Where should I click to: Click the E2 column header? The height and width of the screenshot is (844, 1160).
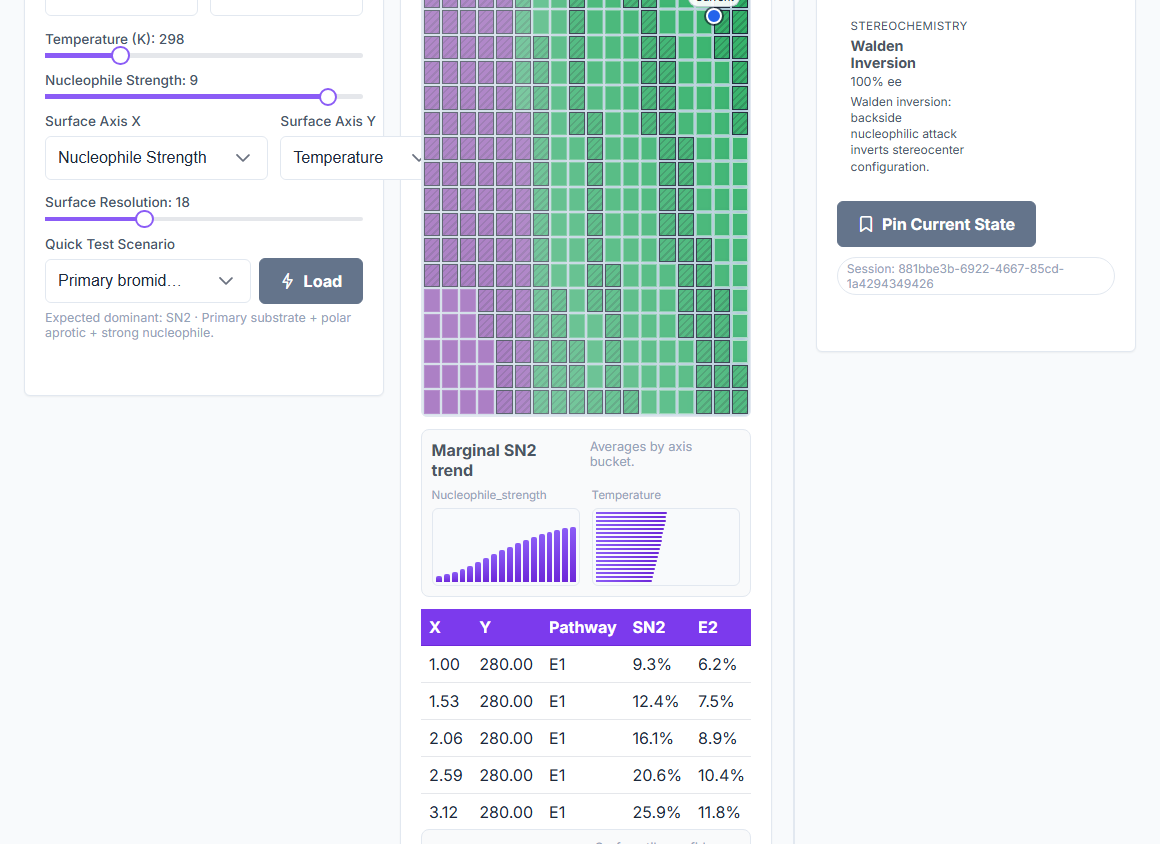coord(708,627)
